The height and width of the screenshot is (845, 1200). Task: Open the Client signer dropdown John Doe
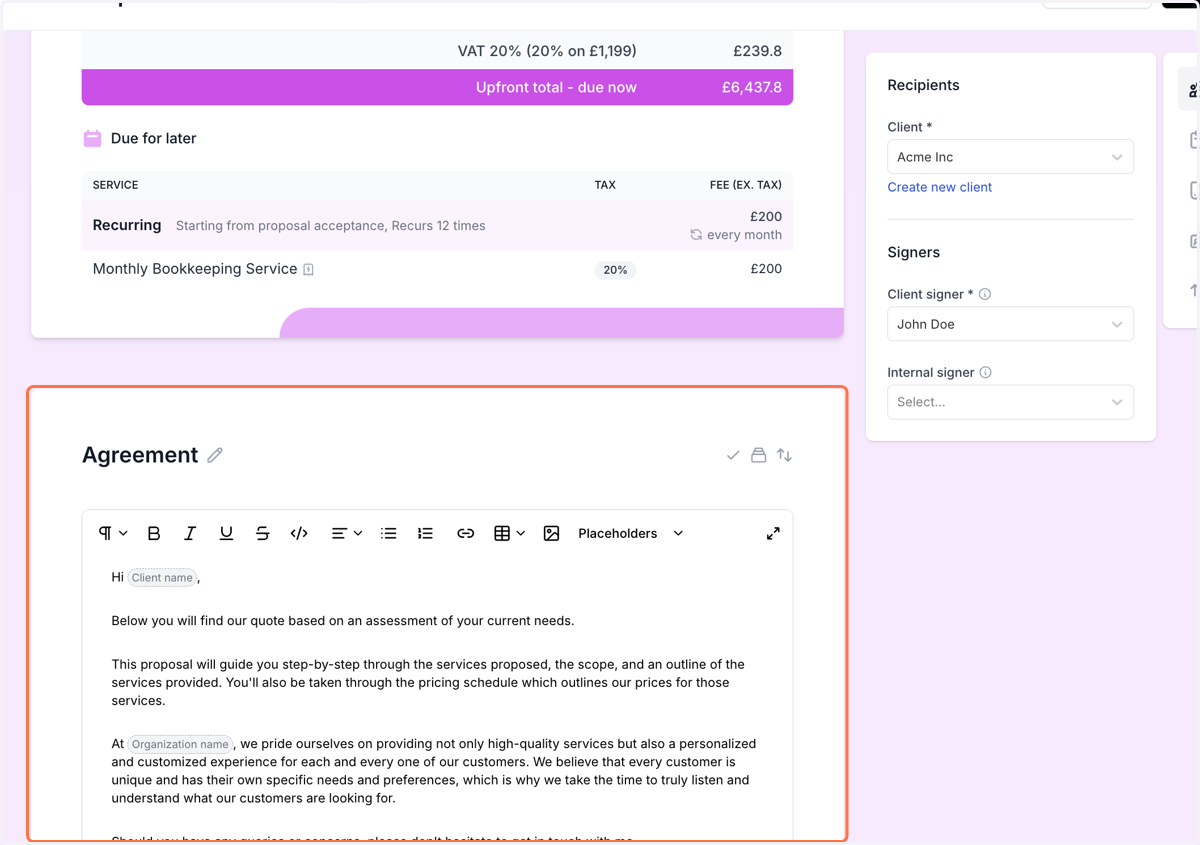(1010, 324)
